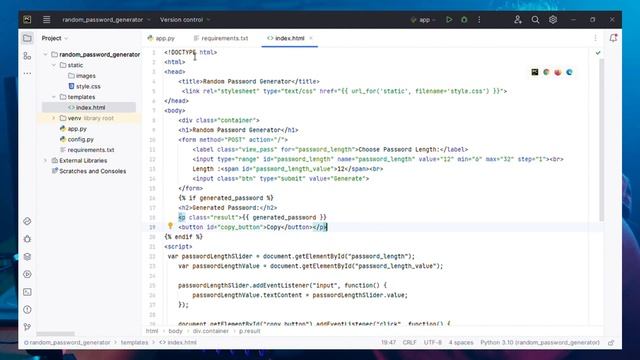Open Problems tool window icon
Screen dimensions: 640x360
point(27,310)
